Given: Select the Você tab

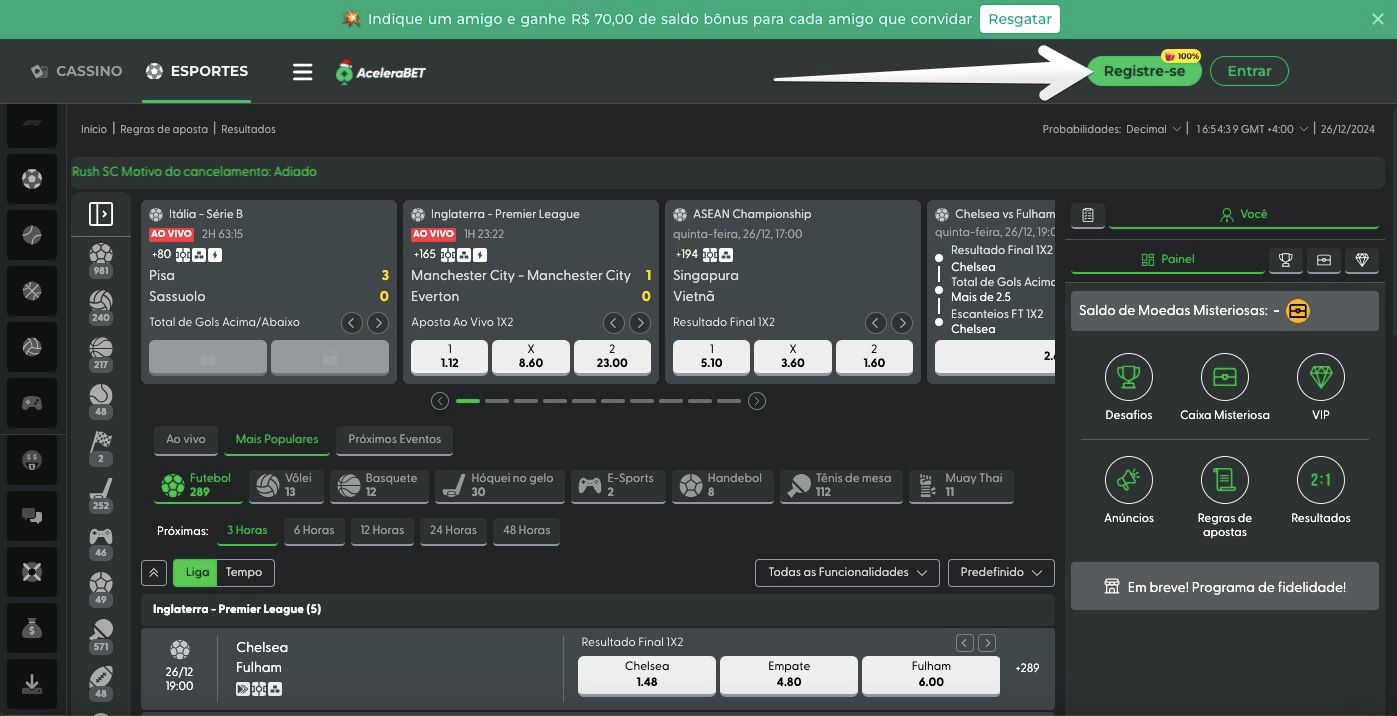Looking at the screenshot, I should coord(1243,215).
